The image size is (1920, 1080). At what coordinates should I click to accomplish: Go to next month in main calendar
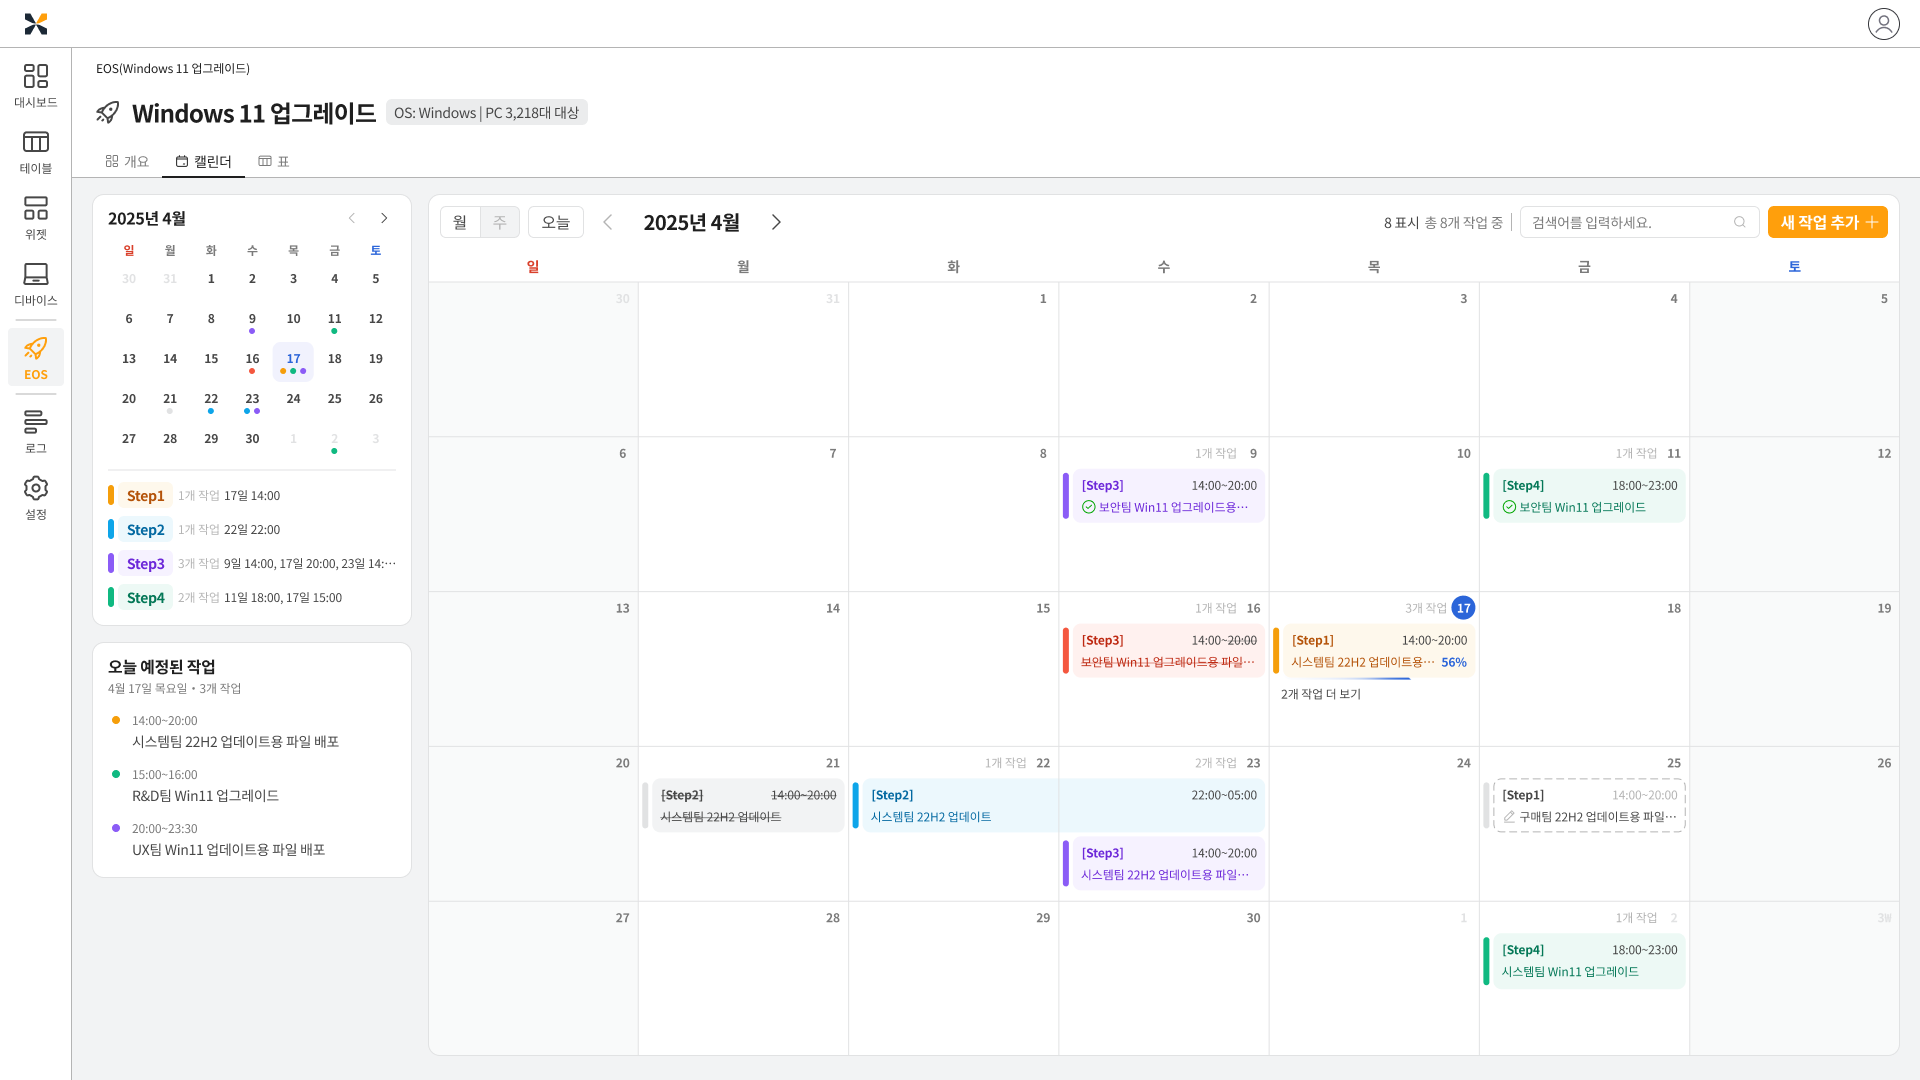pyautogui.click(x=776, y=222)
